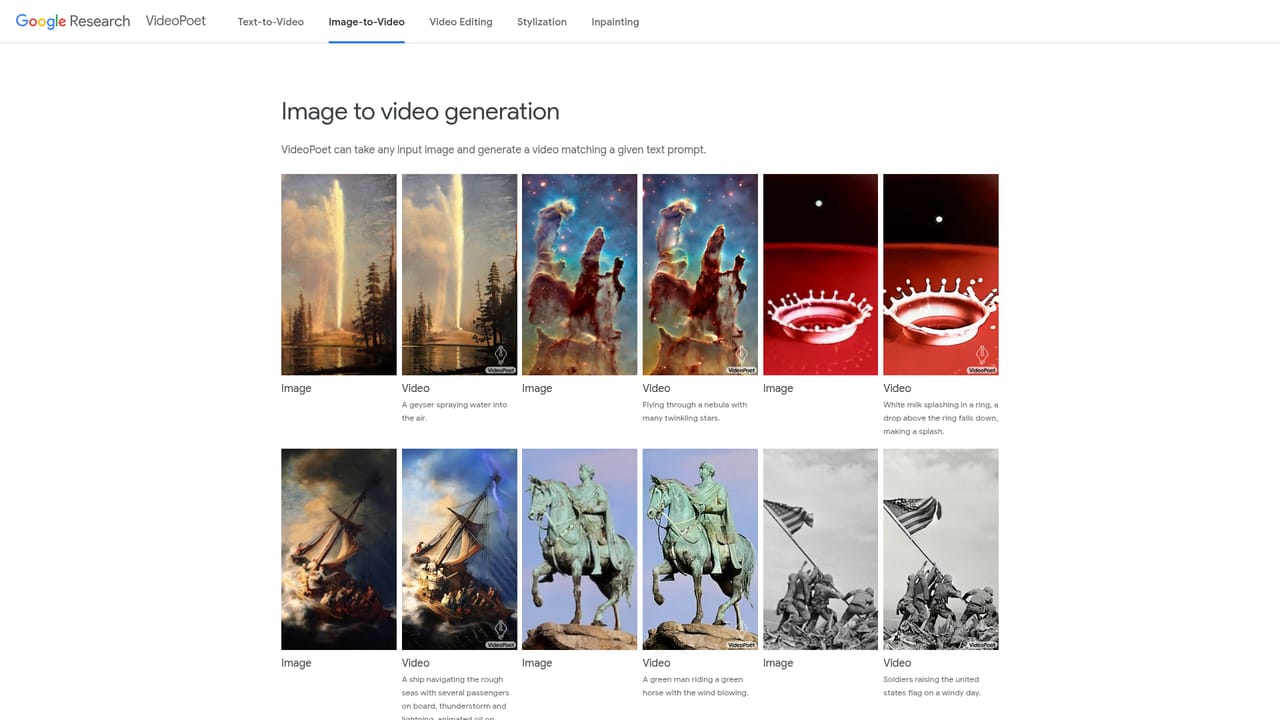Click the "A ship navigating the rough seas" caption
The height and width of the screenshot is (720, 1280).
pos(456,698)
